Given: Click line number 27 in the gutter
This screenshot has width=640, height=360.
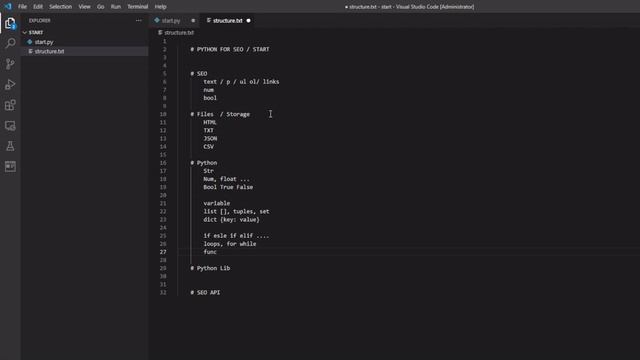Looking at the screenshot, I should [163, 252].
